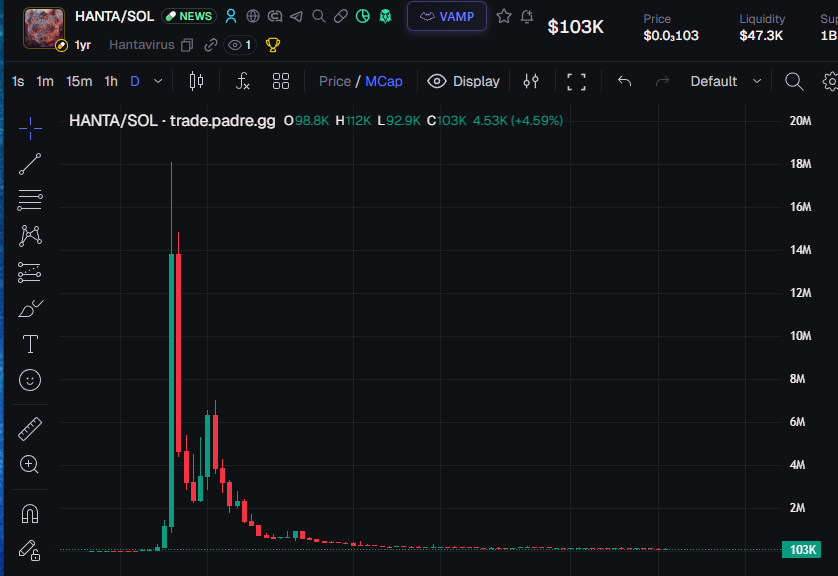Select the crosshair cursor tool

tap(30, 128)
